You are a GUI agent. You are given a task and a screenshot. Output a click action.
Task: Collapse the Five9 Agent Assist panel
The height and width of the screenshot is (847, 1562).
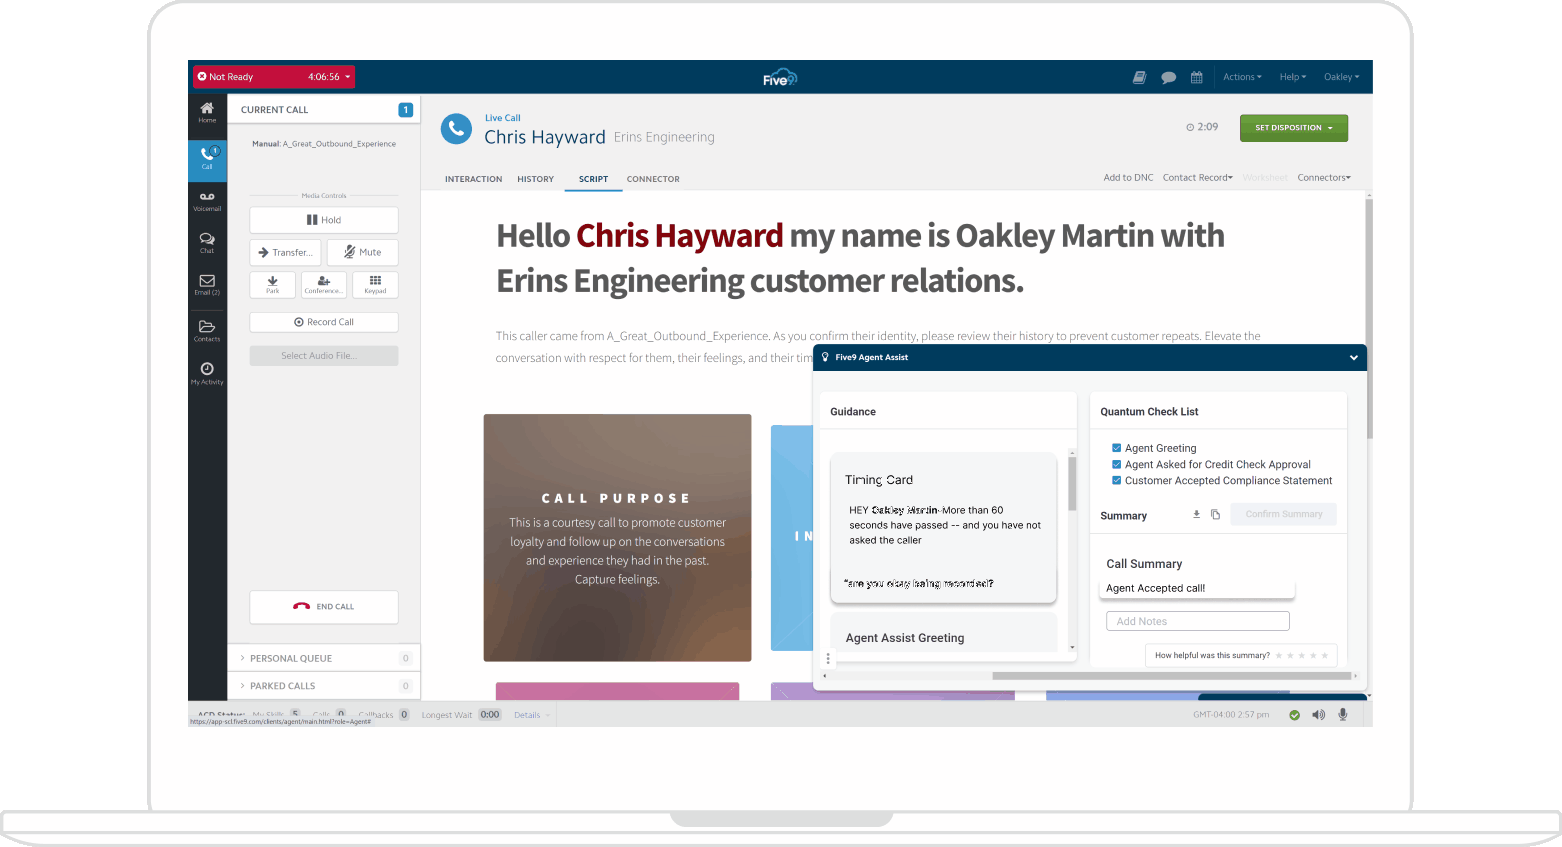click(1353, 358)
